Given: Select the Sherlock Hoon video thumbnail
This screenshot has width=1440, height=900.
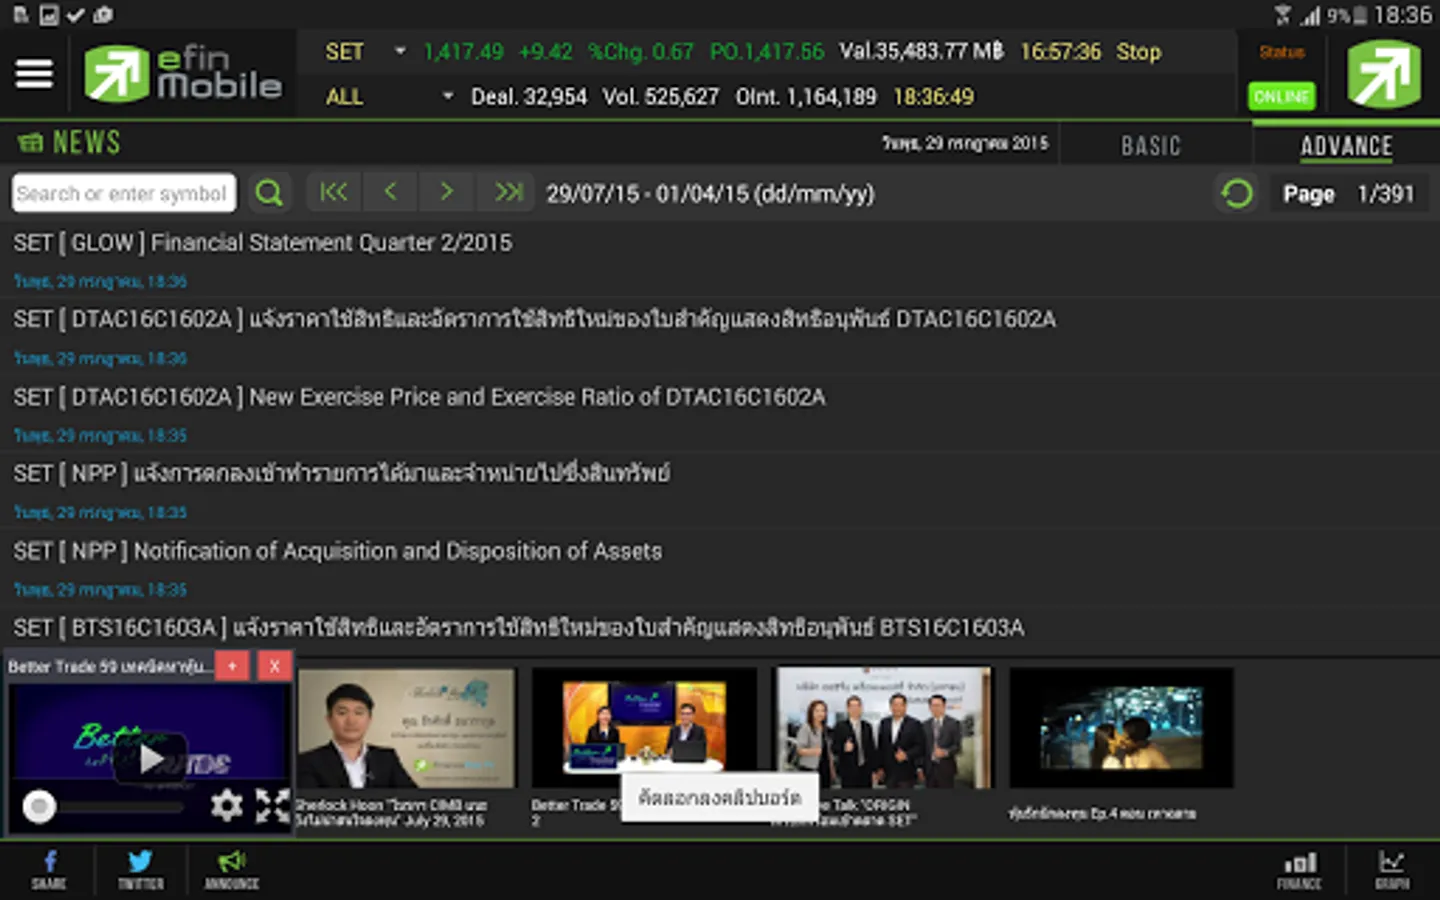Looking at the screenshot, I should (x=406, y=729).
